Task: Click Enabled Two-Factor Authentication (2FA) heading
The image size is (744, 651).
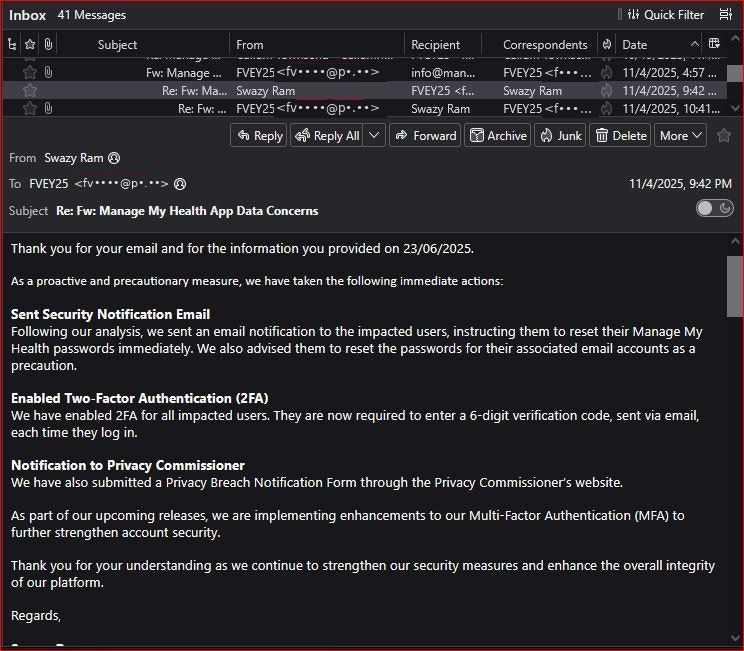Action: [140, 398]
